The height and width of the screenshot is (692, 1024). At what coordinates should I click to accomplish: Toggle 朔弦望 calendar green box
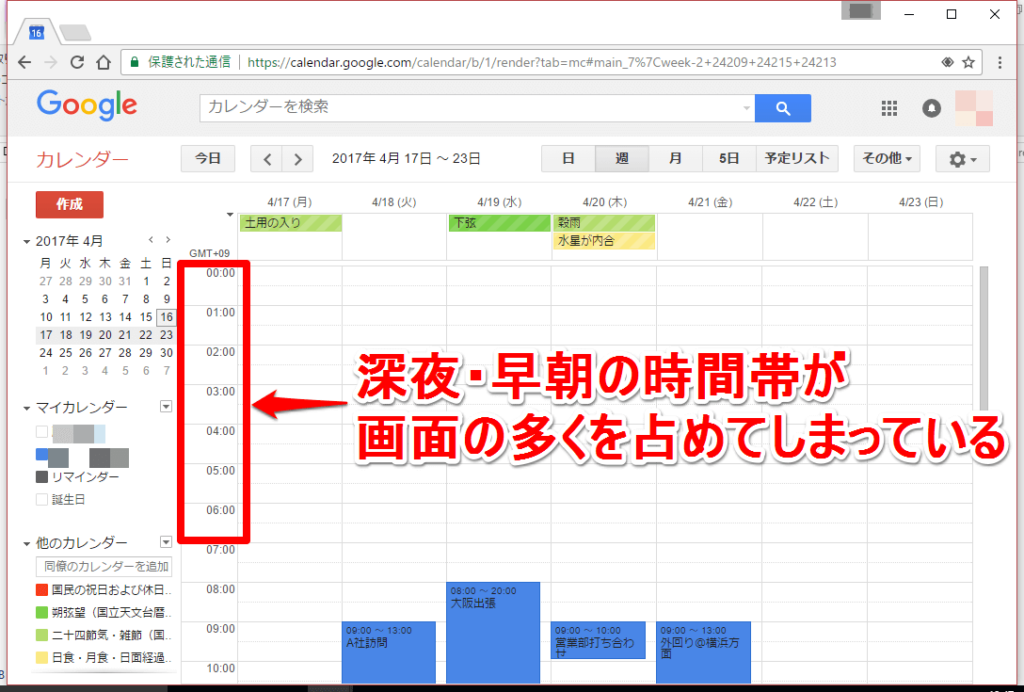click(42, 612)
